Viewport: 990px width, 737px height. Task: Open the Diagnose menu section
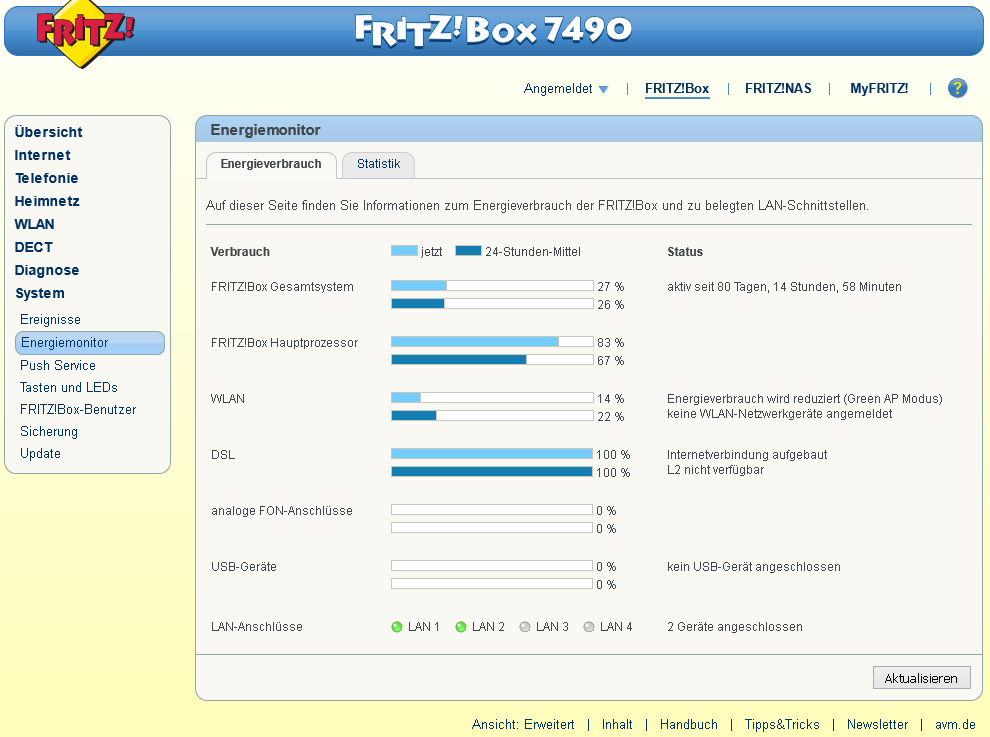(47, 270)
